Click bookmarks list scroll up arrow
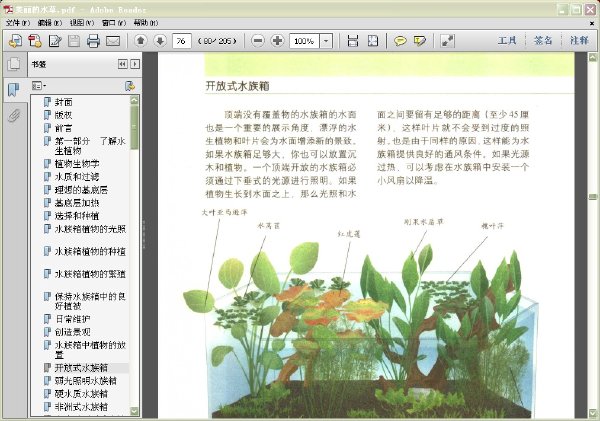This screenshot has height=421, width=600. click(134, 100)
